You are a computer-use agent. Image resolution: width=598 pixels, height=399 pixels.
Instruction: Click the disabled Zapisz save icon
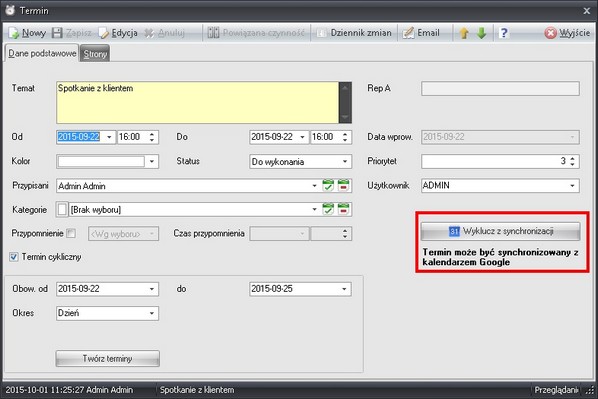tap(57, 33)
